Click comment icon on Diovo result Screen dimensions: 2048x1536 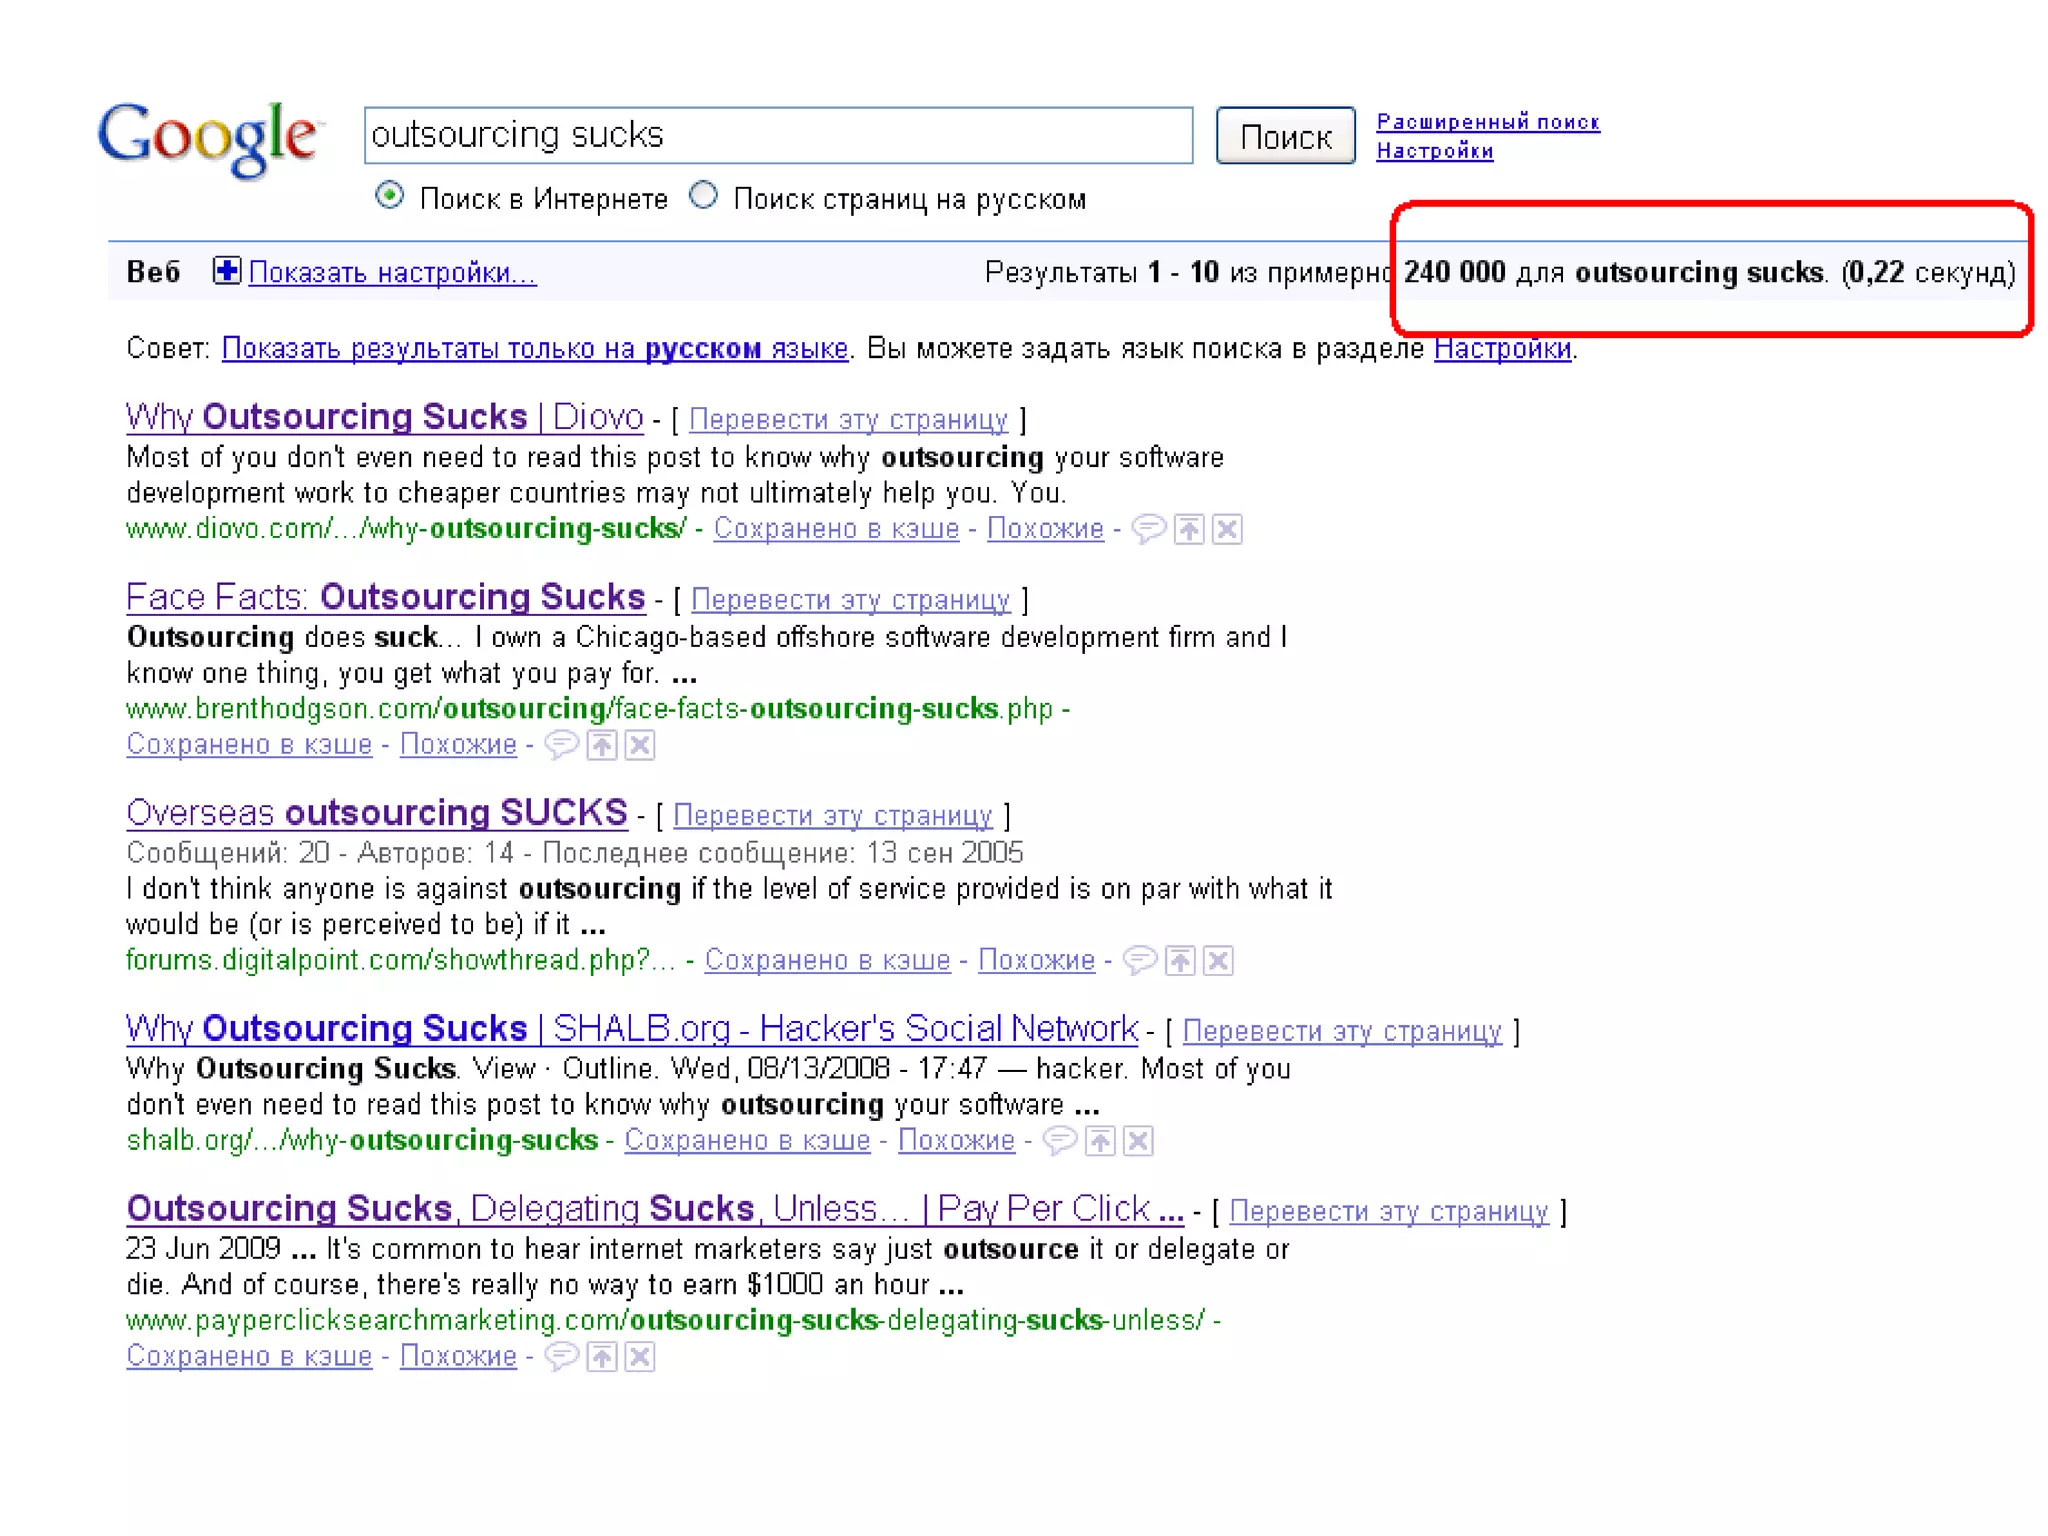click(1148, 528)
